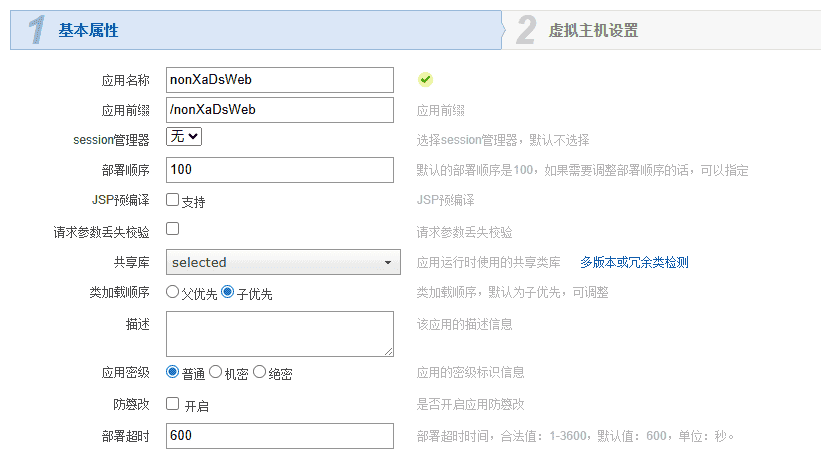This screenshot has width=821, height=459.
Task: Choose 机密 security level radio
Action: 215,372
